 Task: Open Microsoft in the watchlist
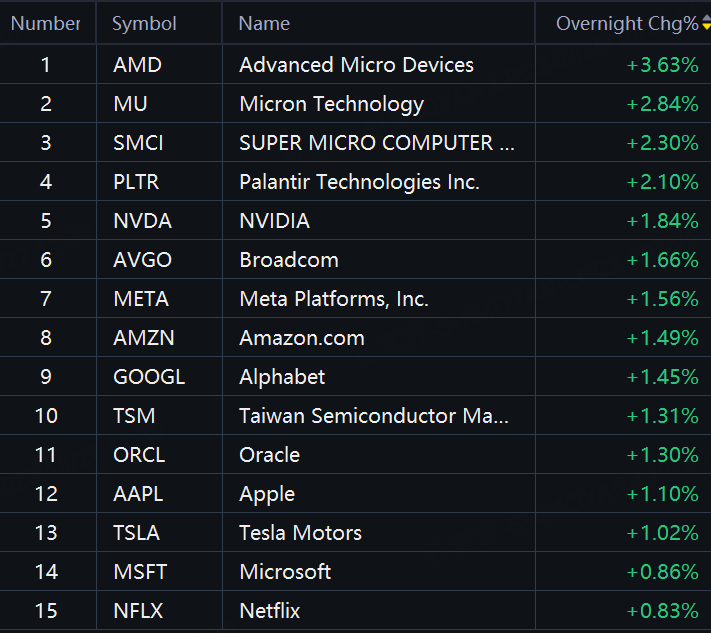(285, 572)
